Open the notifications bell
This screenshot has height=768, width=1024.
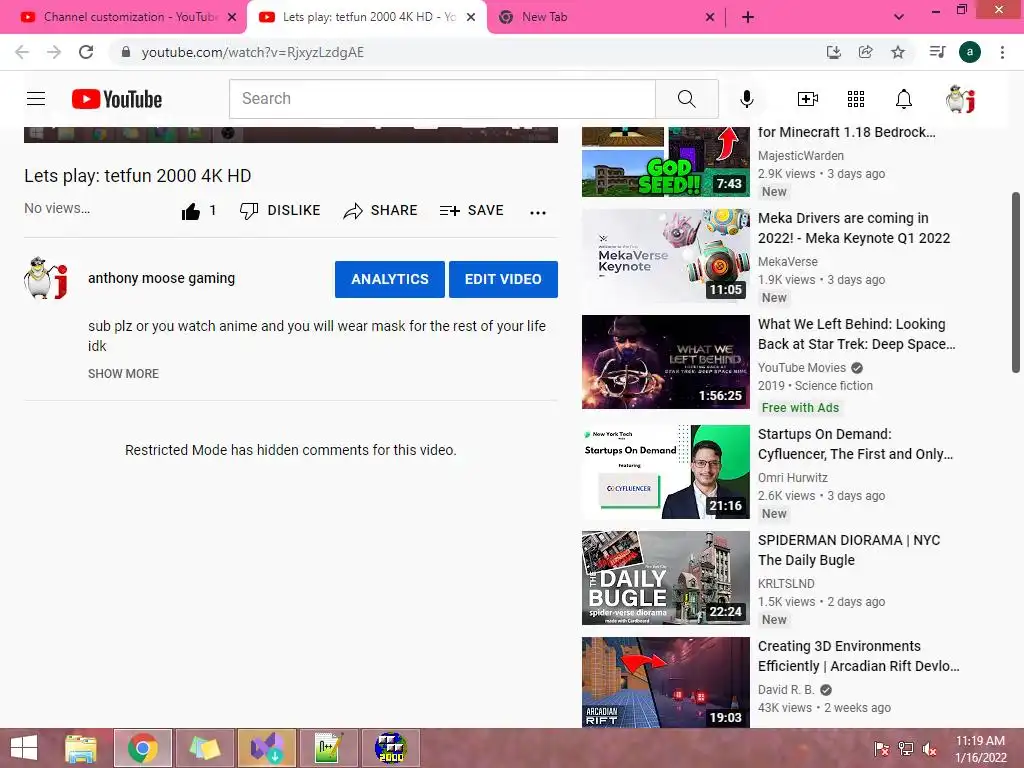pyautogui.click(x=904, y=99)
